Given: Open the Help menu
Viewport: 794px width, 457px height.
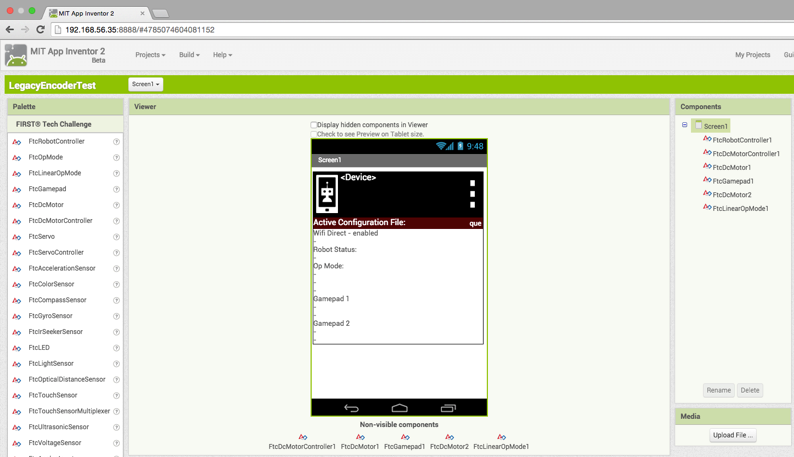Looking at the screenshot, I should pos(222,55).
